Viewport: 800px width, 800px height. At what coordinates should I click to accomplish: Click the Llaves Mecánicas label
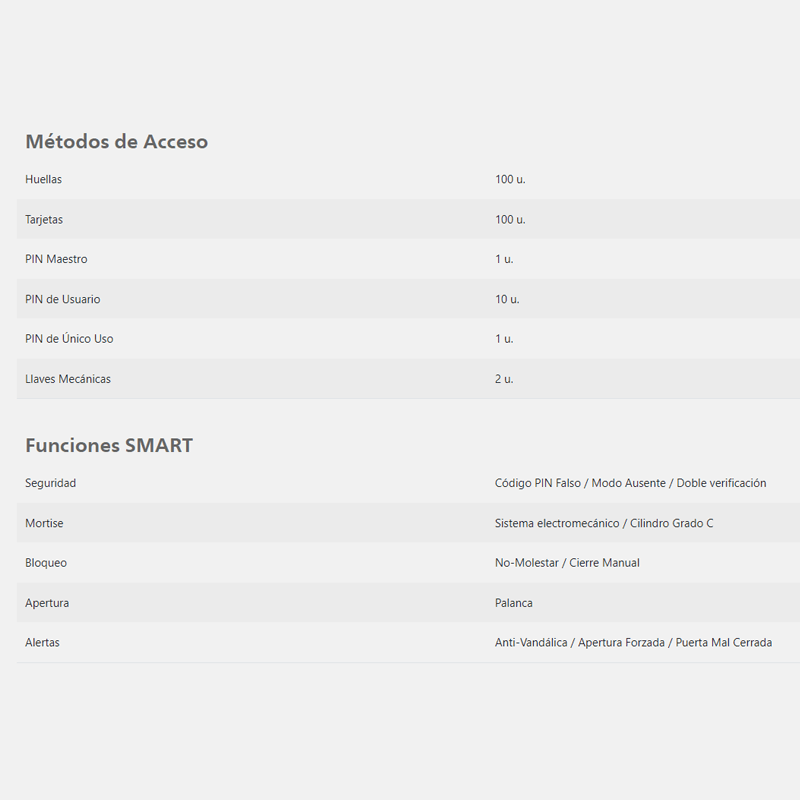(x=68, y=379)
